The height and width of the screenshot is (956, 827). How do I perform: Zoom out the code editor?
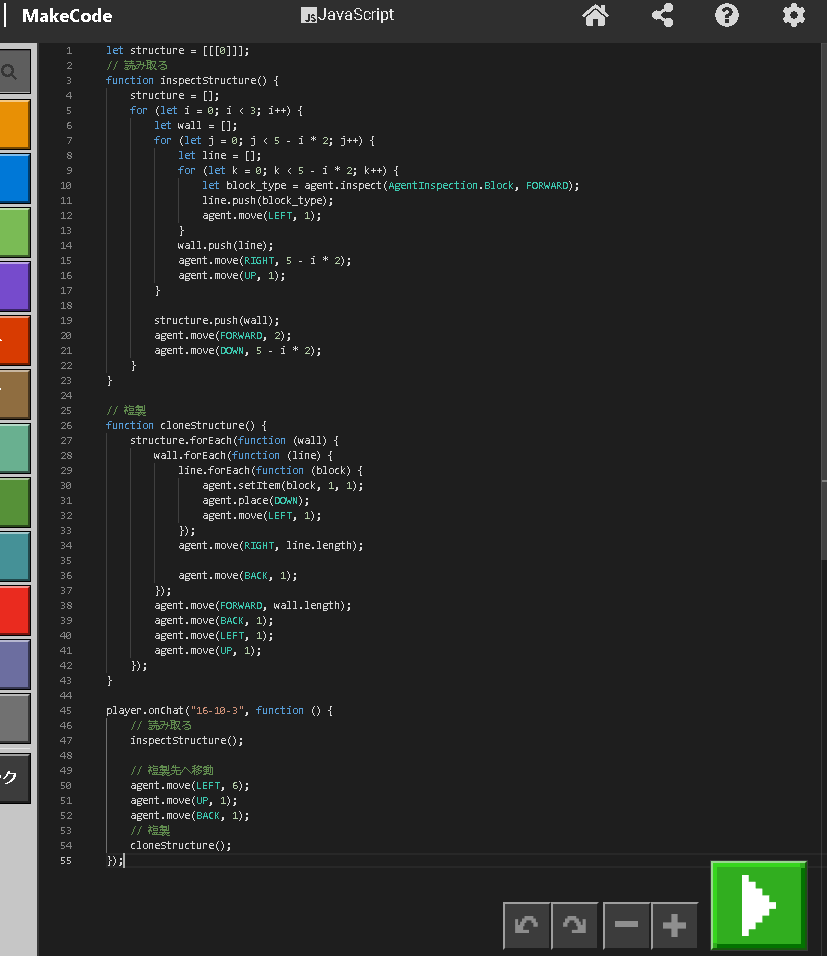626,925
